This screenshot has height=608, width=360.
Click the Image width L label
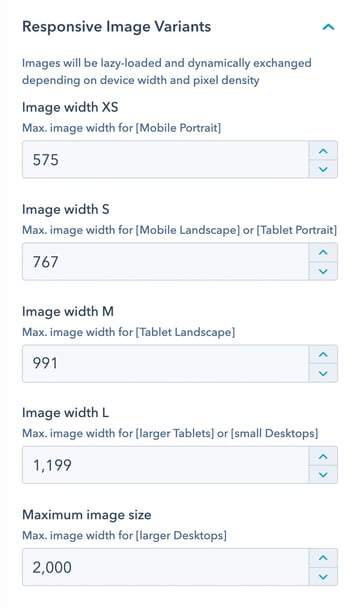(x=65, y=413)
